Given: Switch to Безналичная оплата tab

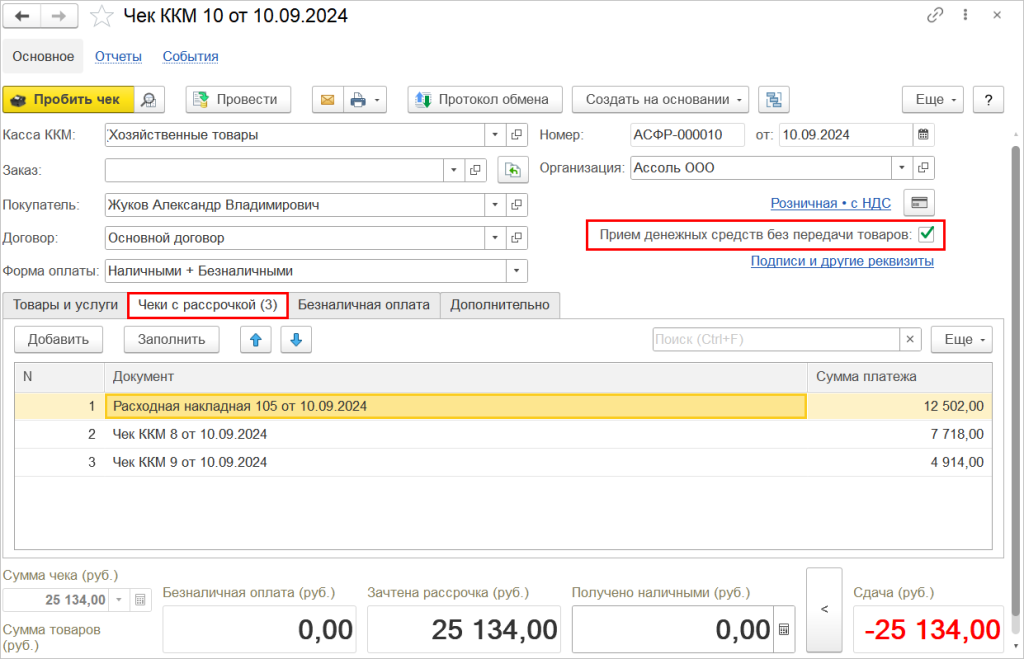Looking at the screenshot, I should point(364,305).
